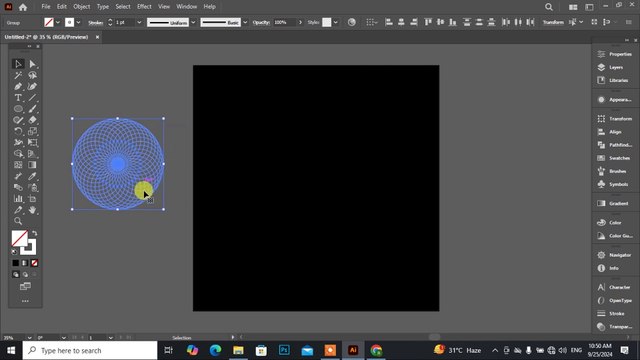Image resolution: width=640 pixels, height=360 pixels.
Task: Select the Column Graph tool
Action: tap(18, 199)
